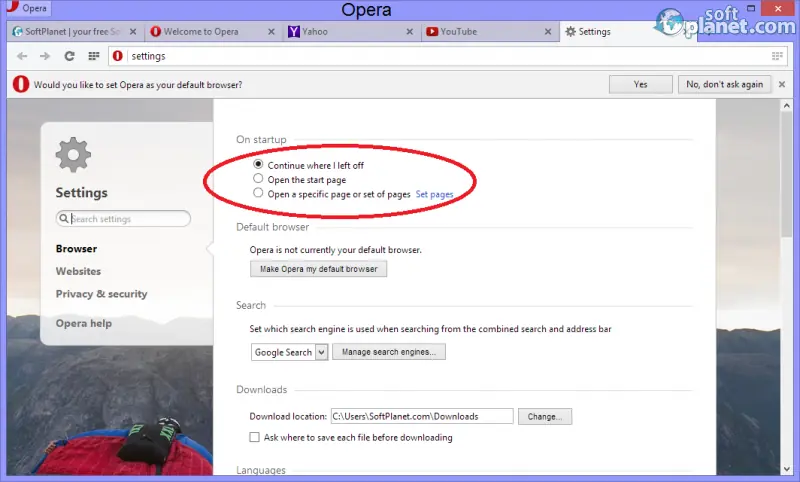Viewport: 800px width, 482px height.
Task: Click the large Settings gear icon
Action: (x=73, y=155)
